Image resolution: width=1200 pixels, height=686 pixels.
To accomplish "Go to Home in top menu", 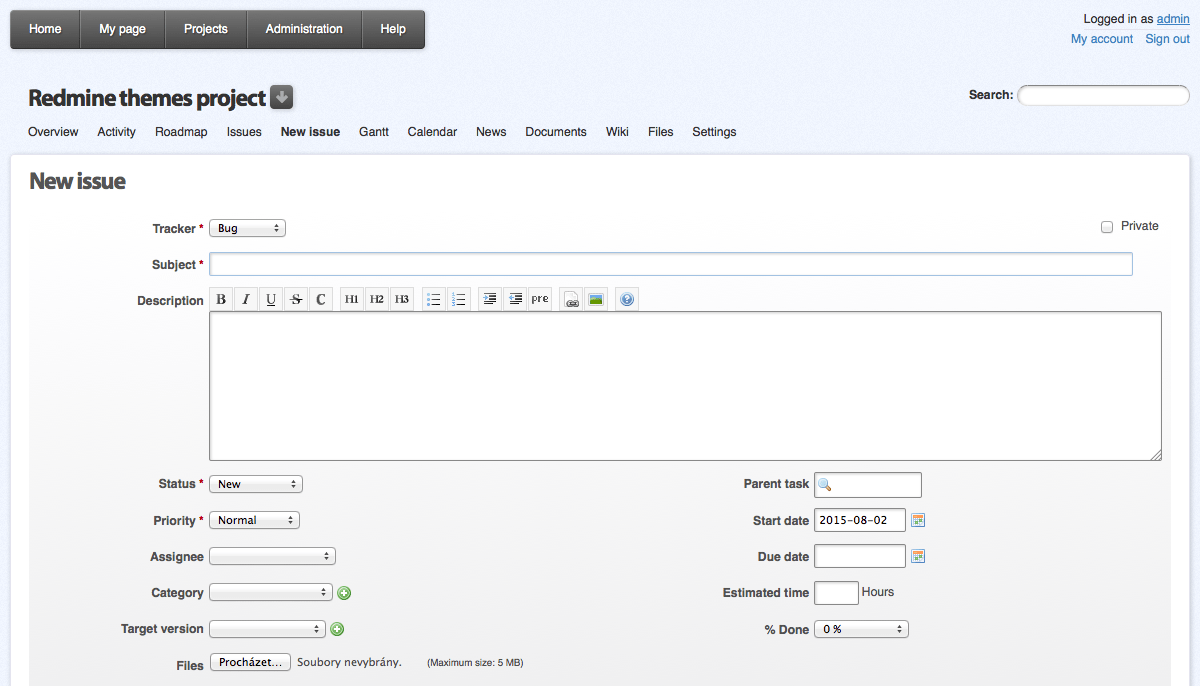I will [x=45, y=29].
